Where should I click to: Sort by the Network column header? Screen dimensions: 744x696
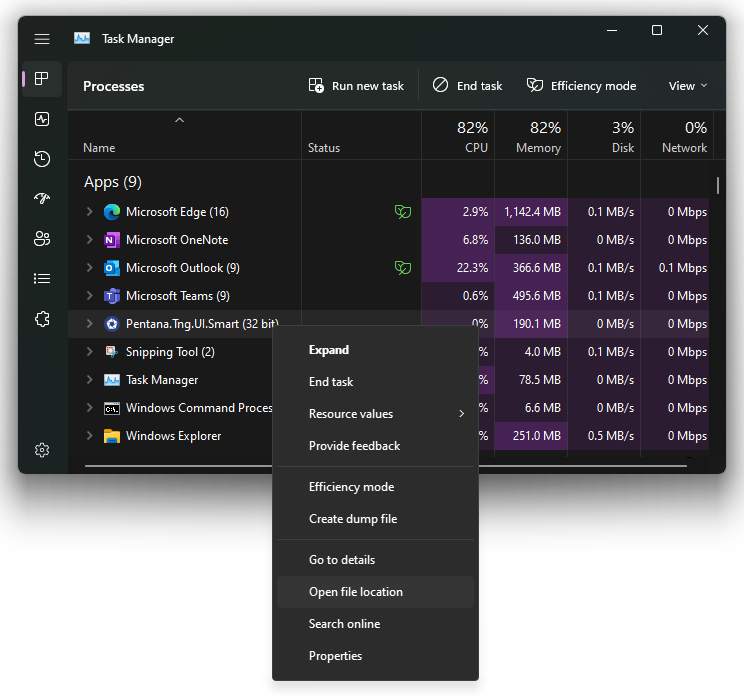tap(677, 135)
